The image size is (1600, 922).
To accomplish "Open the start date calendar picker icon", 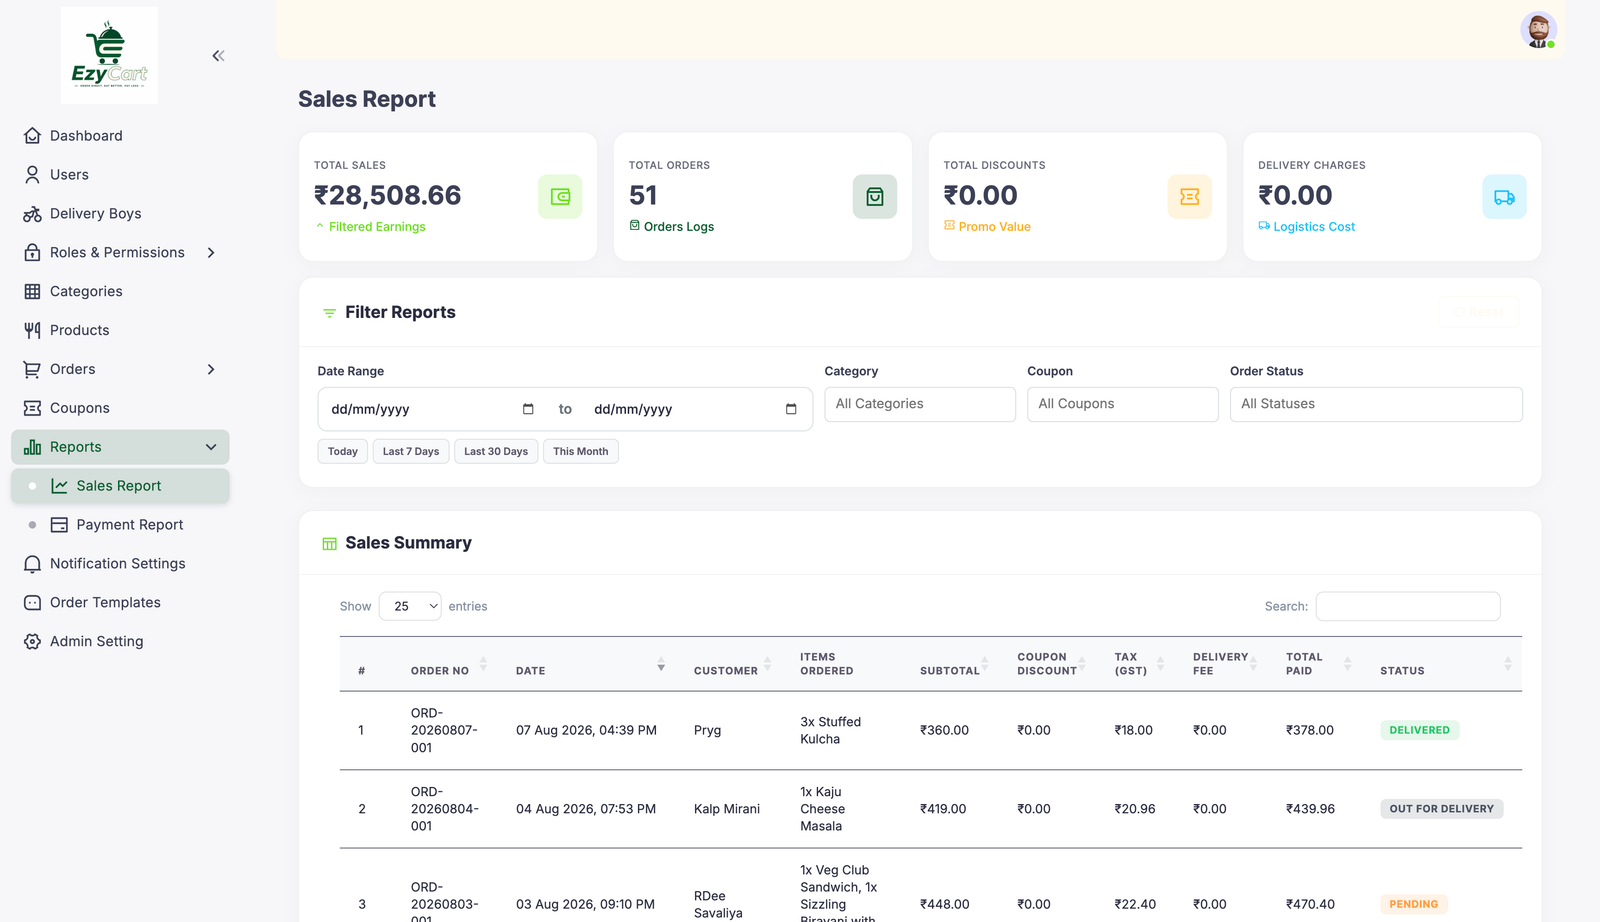I will point(528,409).
